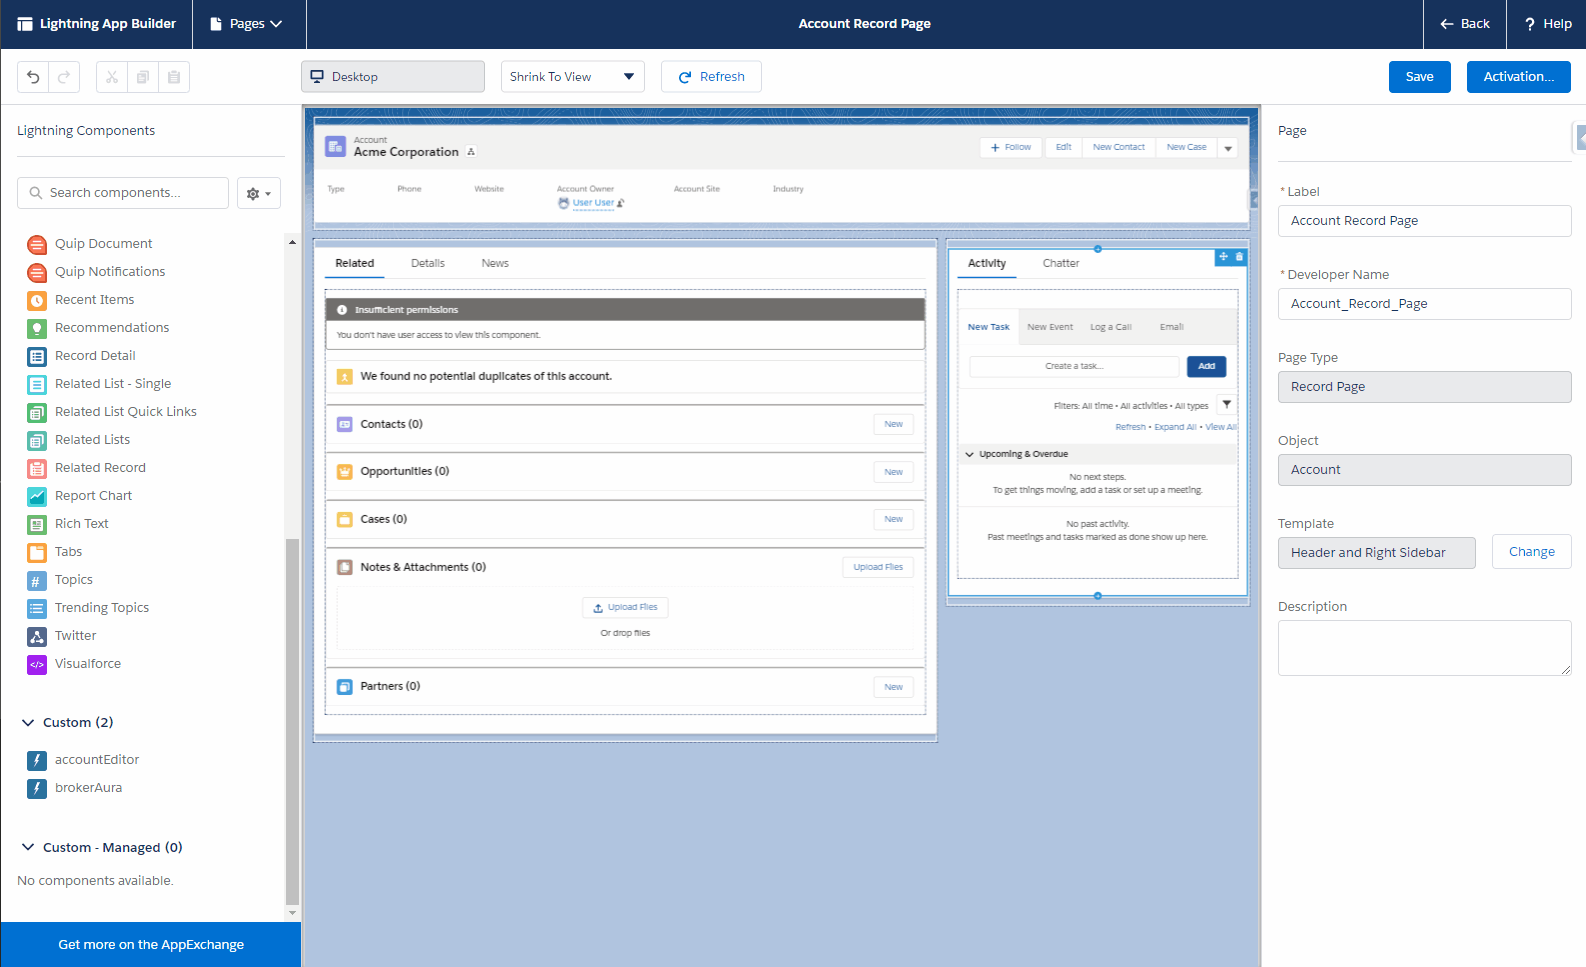
Task: Select the Rich Text component icon
Action: (x=37, y=524)
